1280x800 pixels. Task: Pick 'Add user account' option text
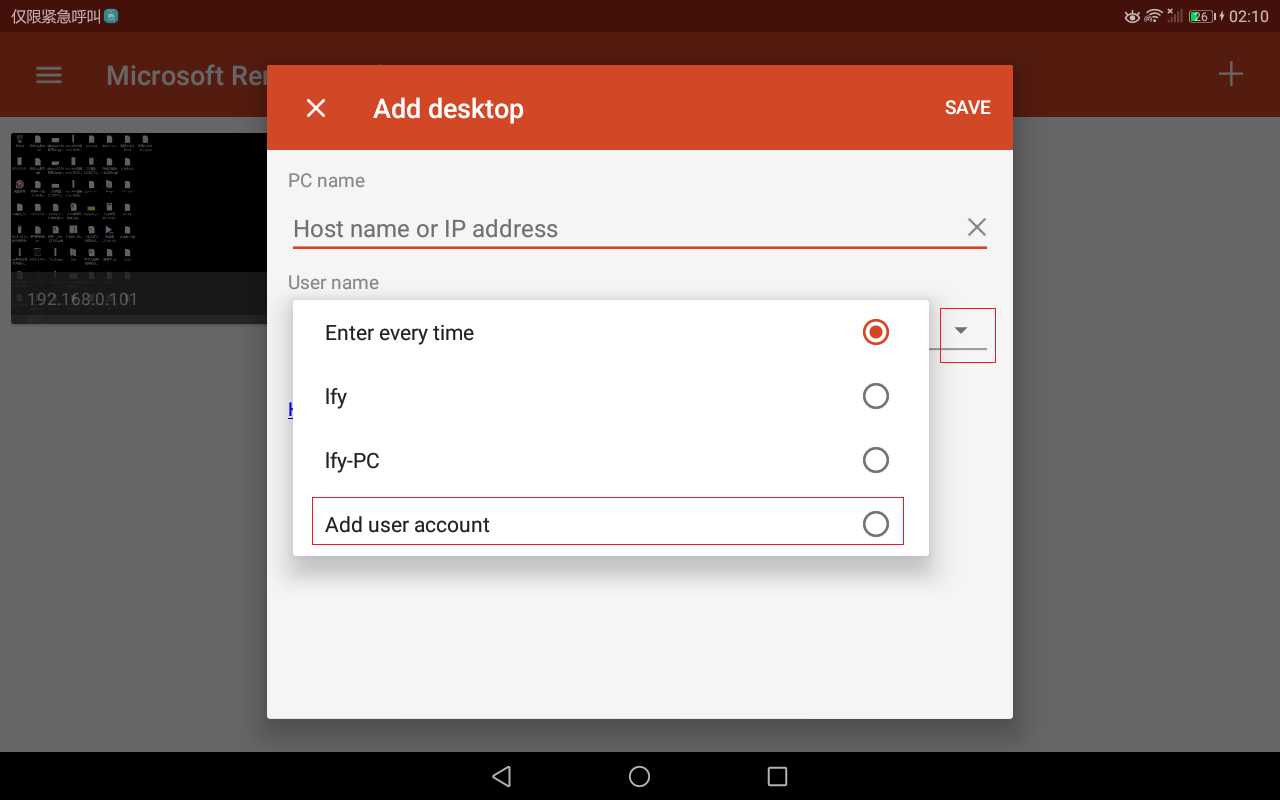point(407,525)
